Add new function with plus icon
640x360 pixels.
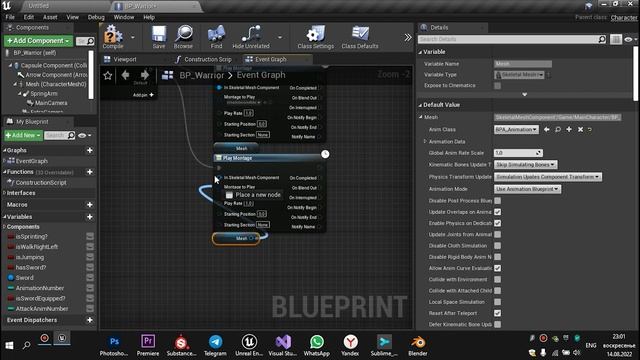tap(90, 172)
